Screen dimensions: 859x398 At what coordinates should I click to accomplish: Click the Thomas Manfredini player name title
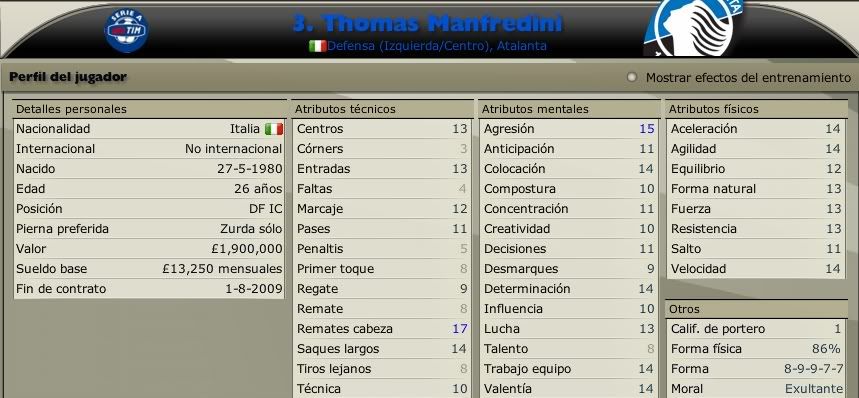tap(427, 23)
